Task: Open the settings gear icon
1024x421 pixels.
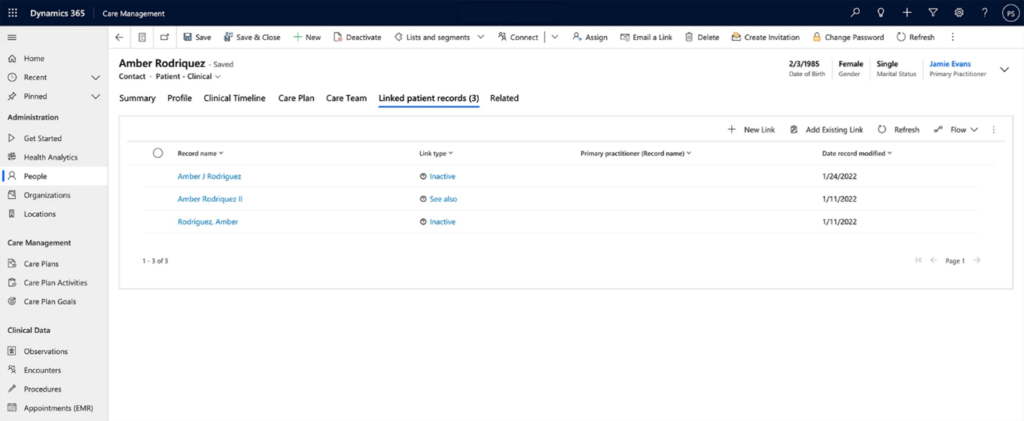Action: (x=959, y=13)
